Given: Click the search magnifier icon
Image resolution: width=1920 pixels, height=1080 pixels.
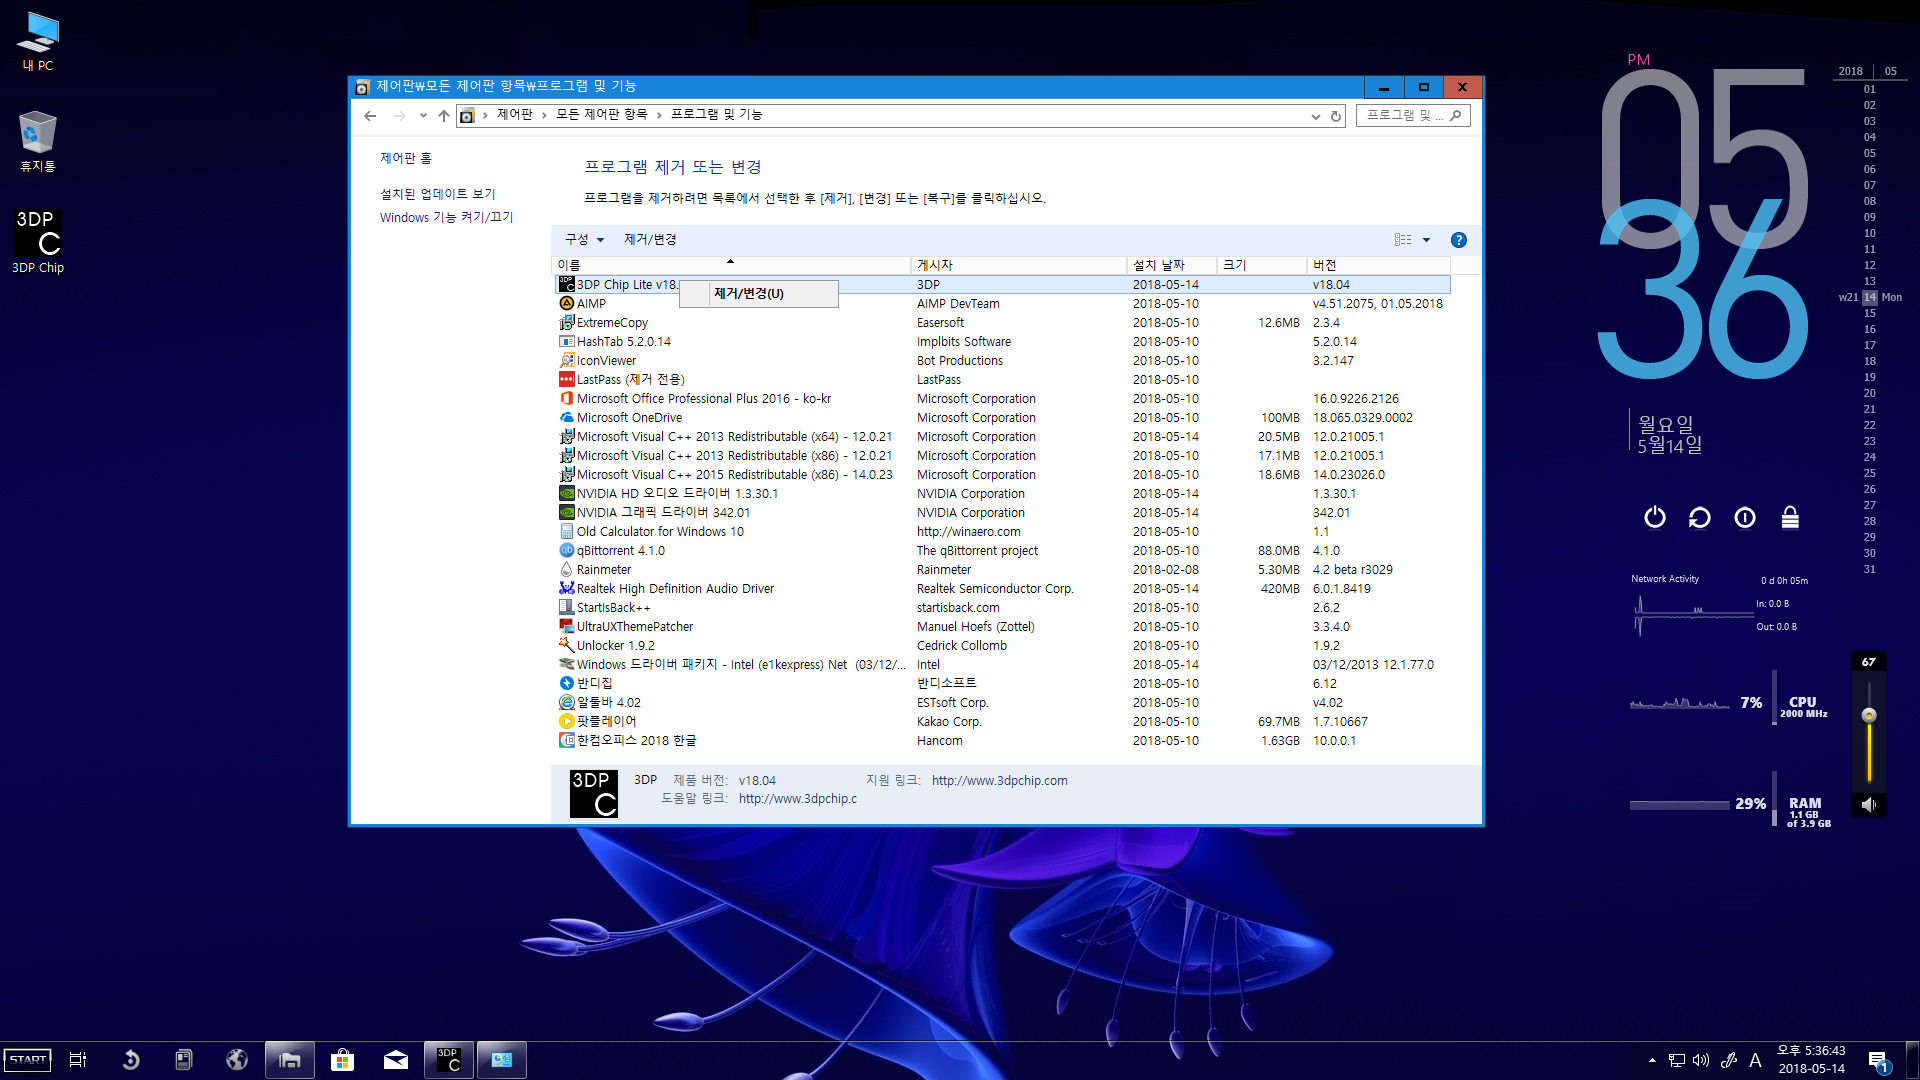Looking at the screenshot, I should pos(1456,116).
